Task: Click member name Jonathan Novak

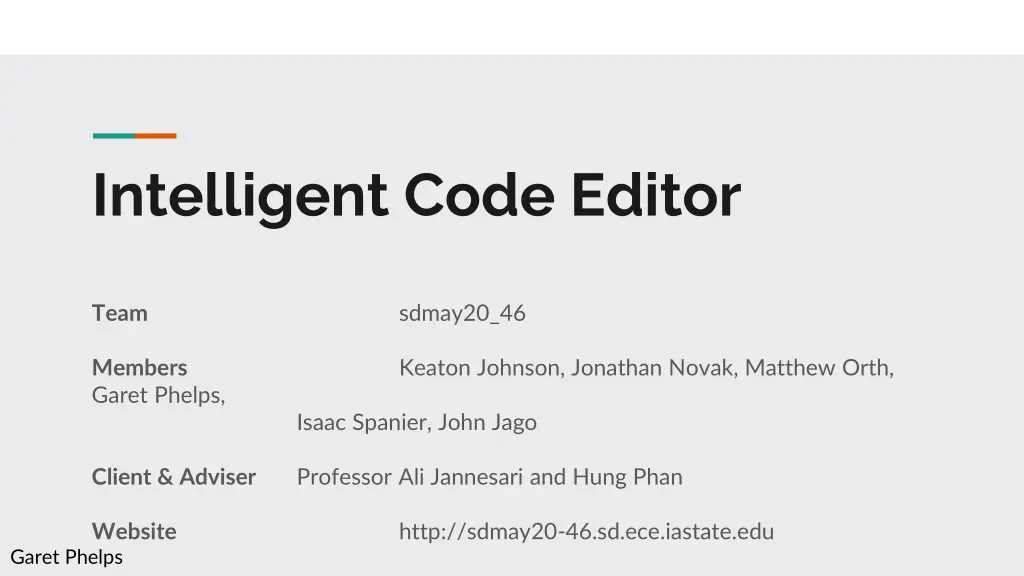Action: point(653,368)
